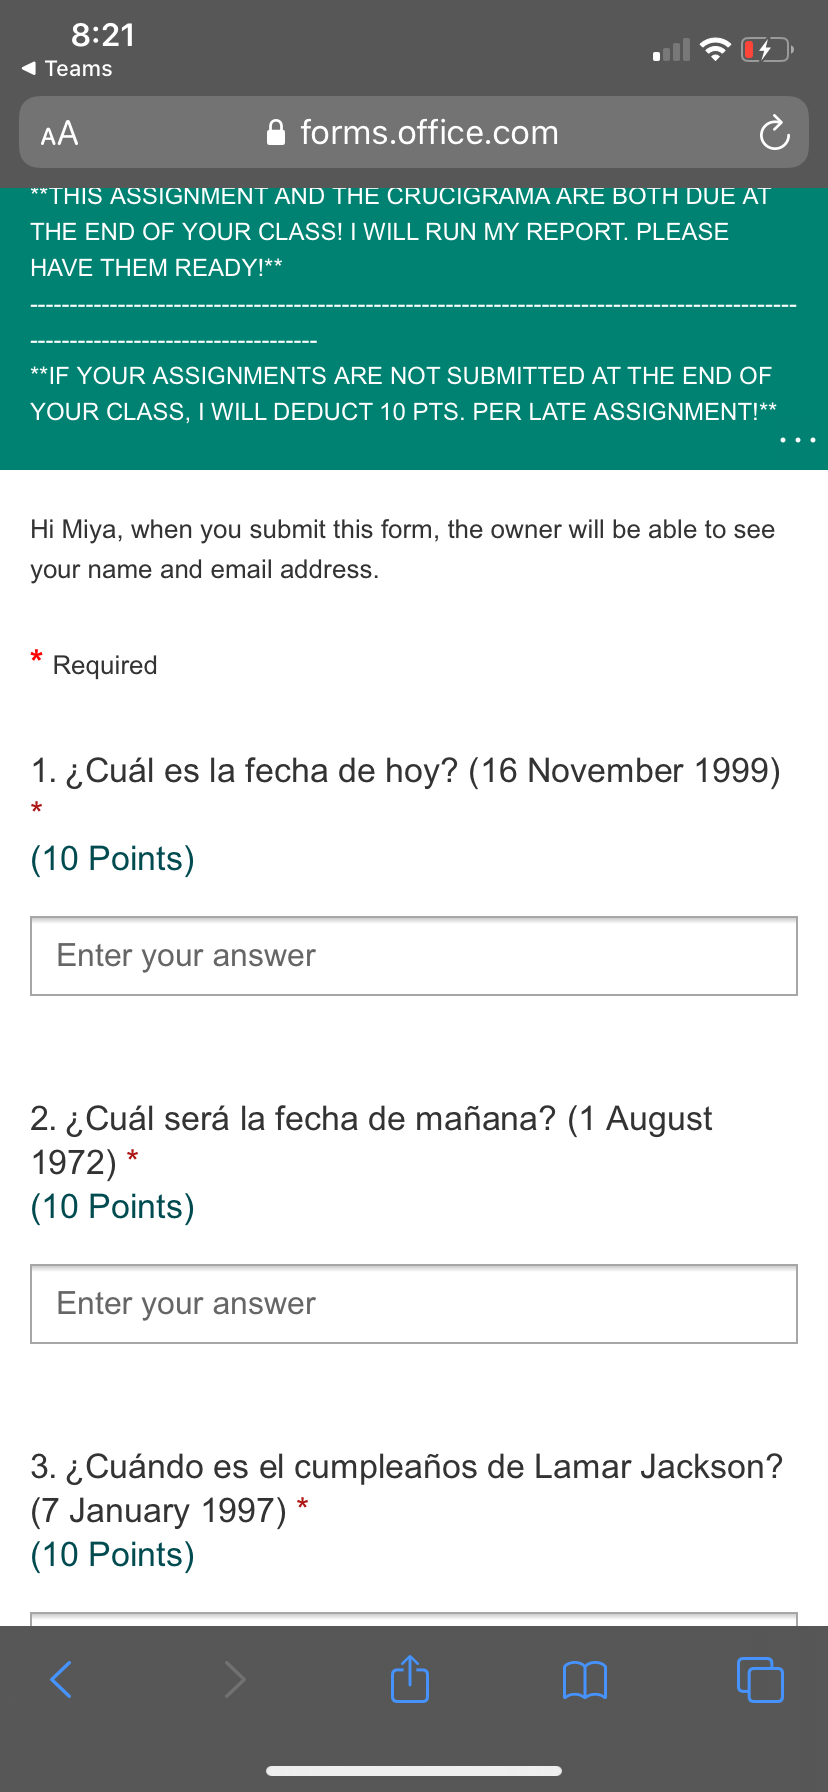The image size is (828, 1792).
Task: Expand the three-dots menu in green header
Action: pyautogui.click(x=798, y=439)
